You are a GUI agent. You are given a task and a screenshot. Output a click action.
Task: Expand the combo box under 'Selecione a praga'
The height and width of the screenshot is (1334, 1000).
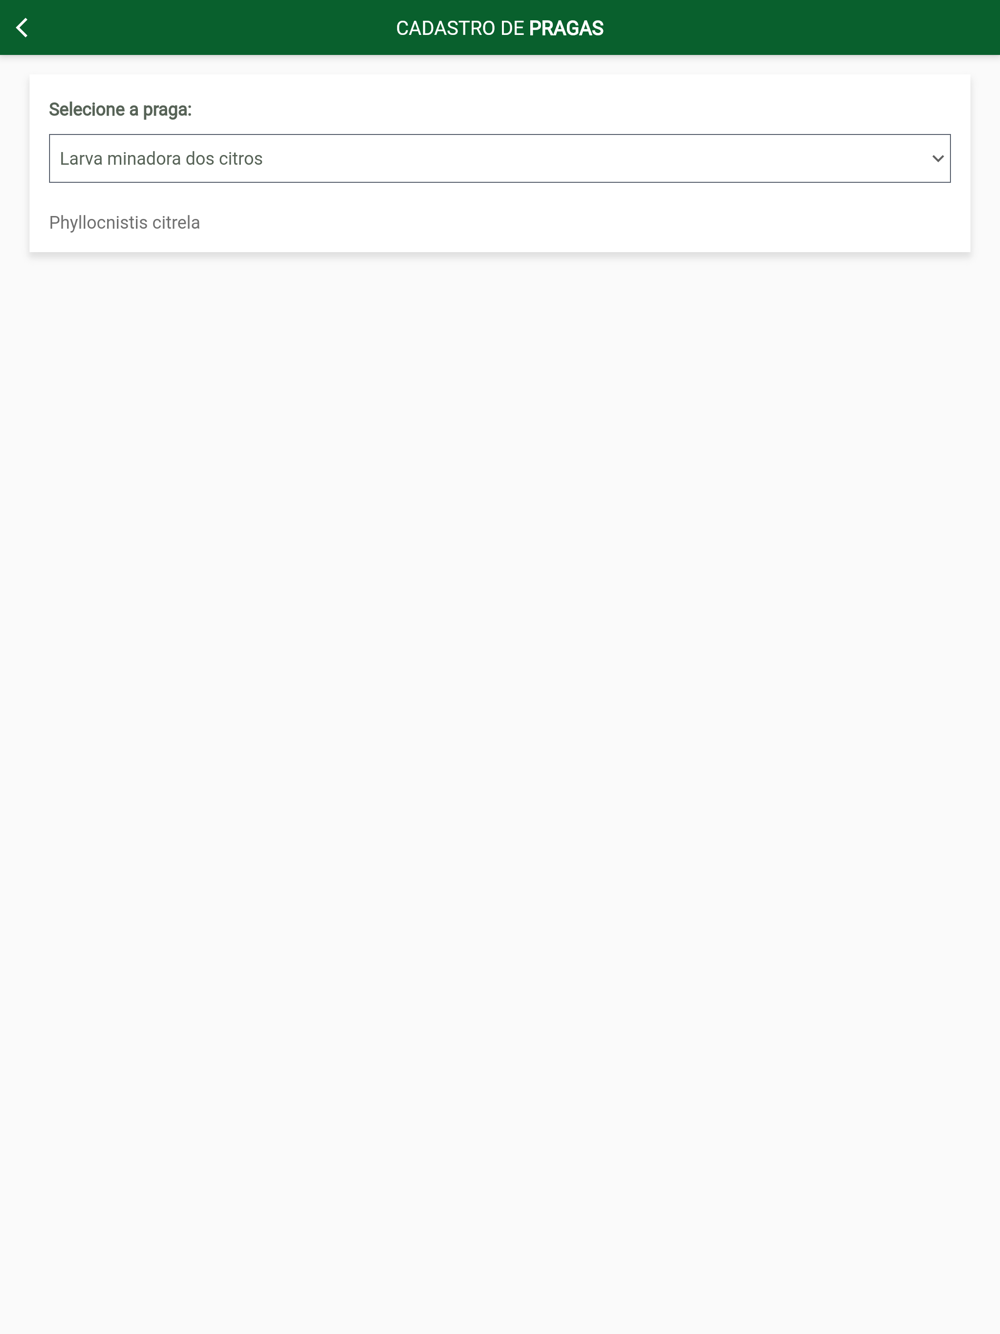(x=500, y=158)
